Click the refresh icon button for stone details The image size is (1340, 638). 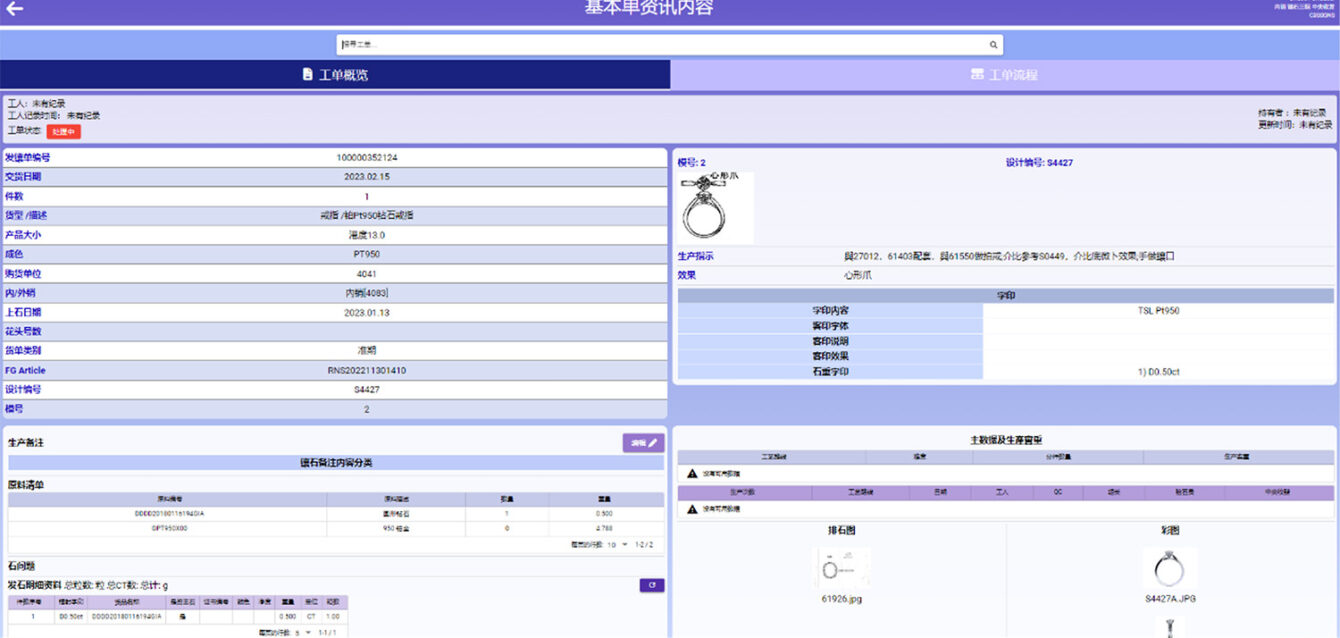point(651,585)
